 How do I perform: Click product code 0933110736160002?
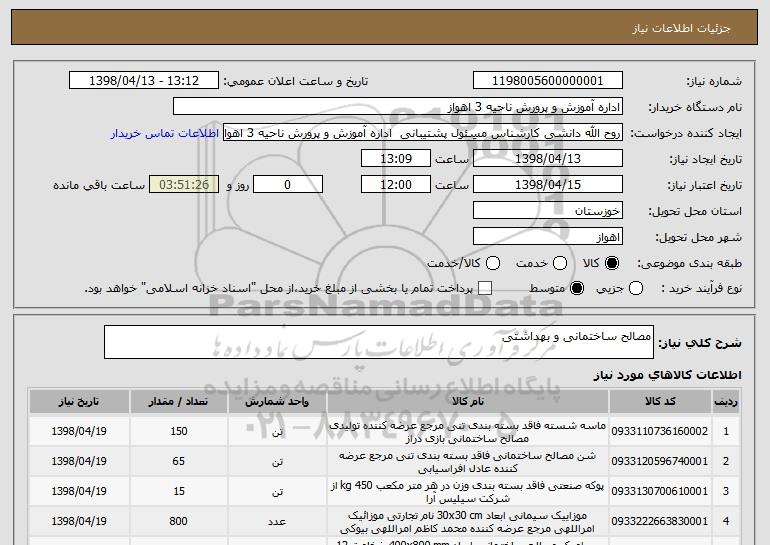(x=660, y=431)
